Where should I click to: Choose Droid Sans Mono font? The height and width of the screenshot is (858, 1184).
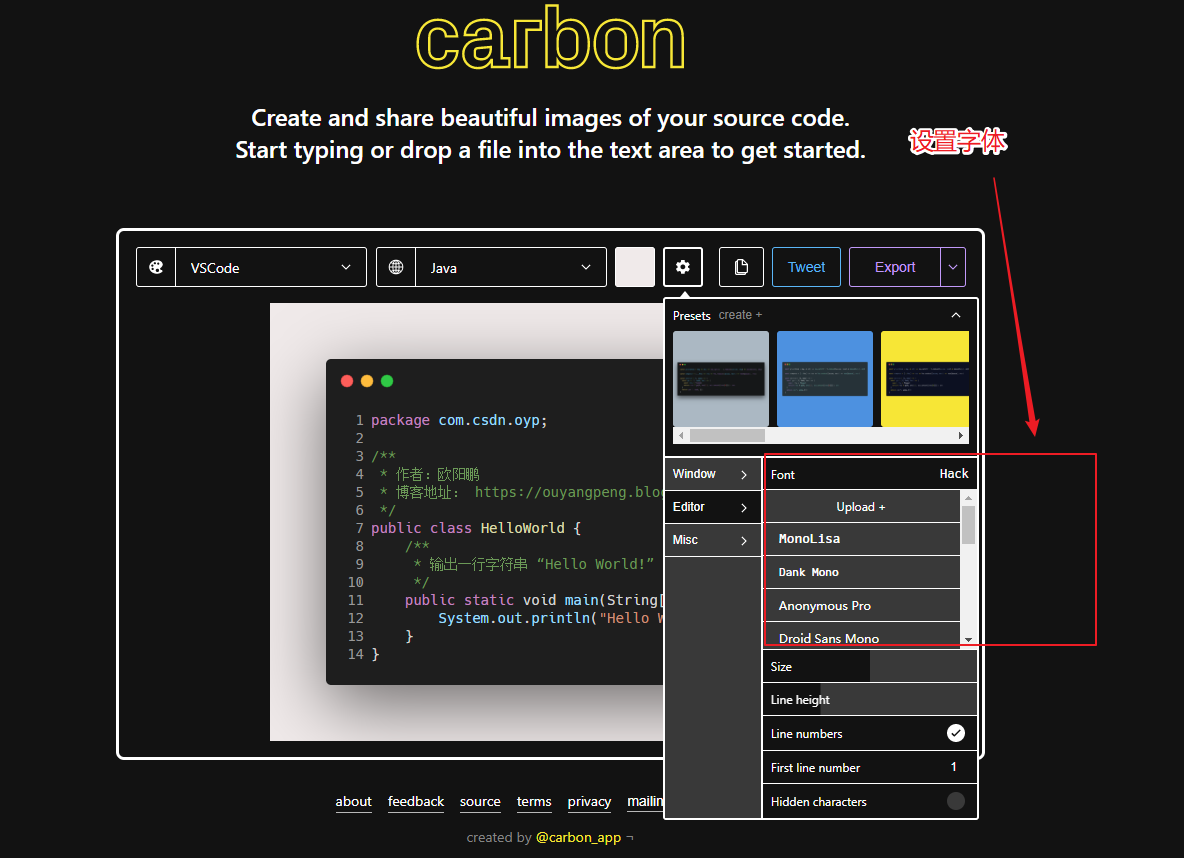(862, 636)
